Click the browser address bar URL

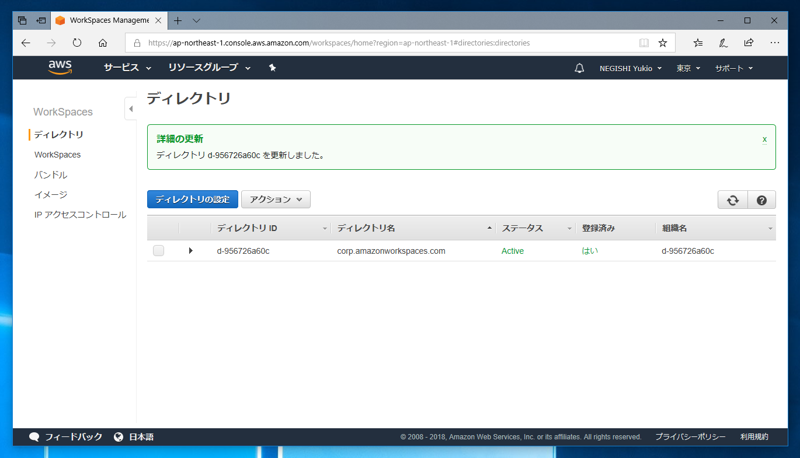pyautogui.click(x=339, y=43)
